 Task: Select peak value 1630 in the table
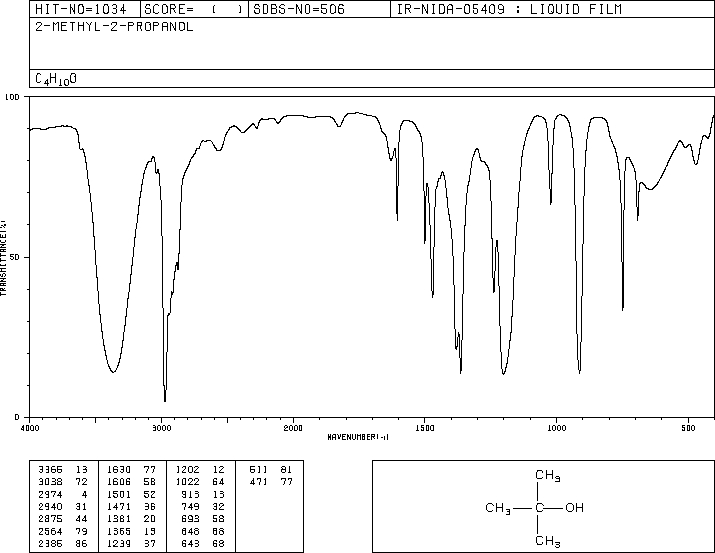119,470
